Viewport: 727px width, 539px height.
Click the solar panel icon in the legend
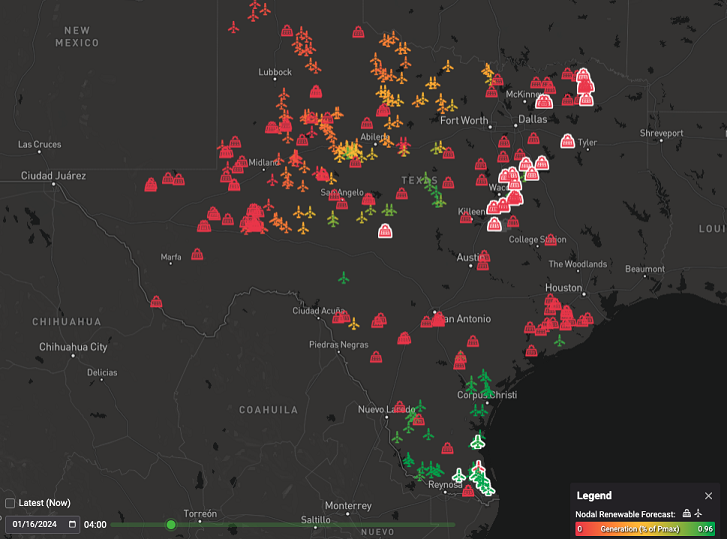coord(685,513)
